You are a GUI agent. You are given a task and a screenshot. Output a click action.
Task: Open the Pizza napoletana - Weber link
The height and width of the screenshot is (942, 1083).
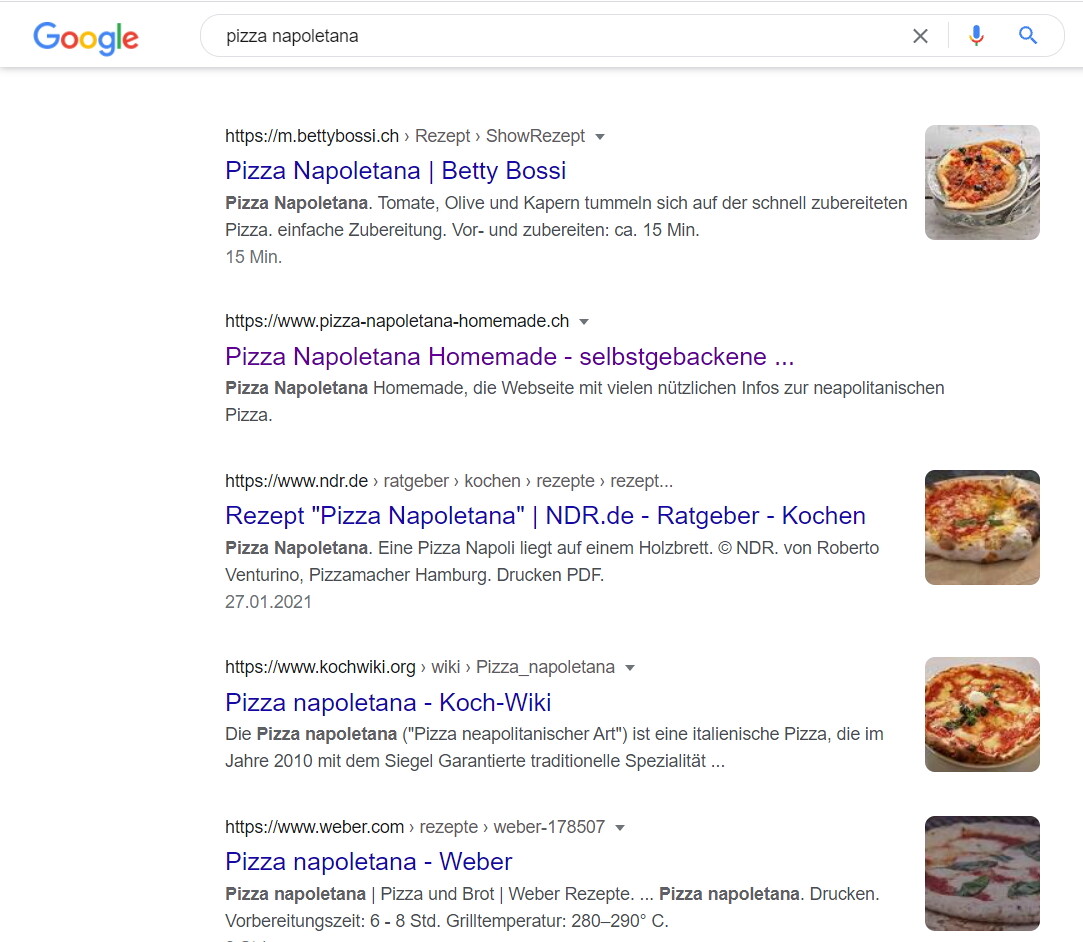click(368, 862)
